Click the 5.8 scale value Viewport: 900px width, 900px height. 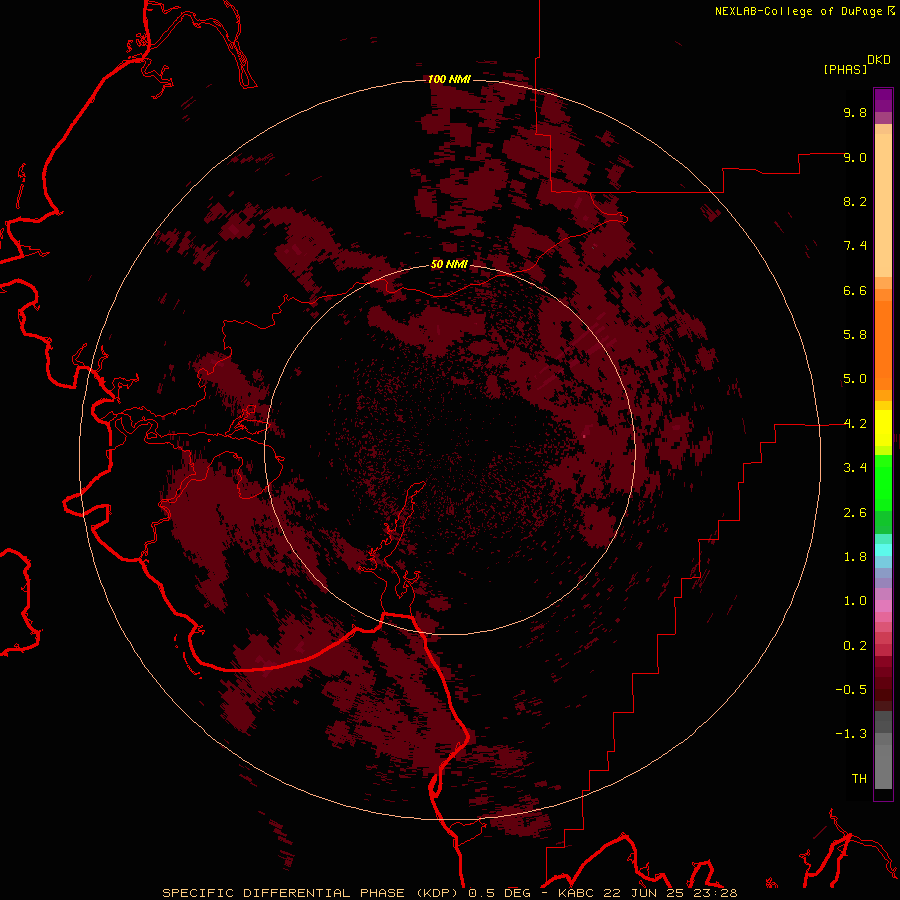[855, 335]
